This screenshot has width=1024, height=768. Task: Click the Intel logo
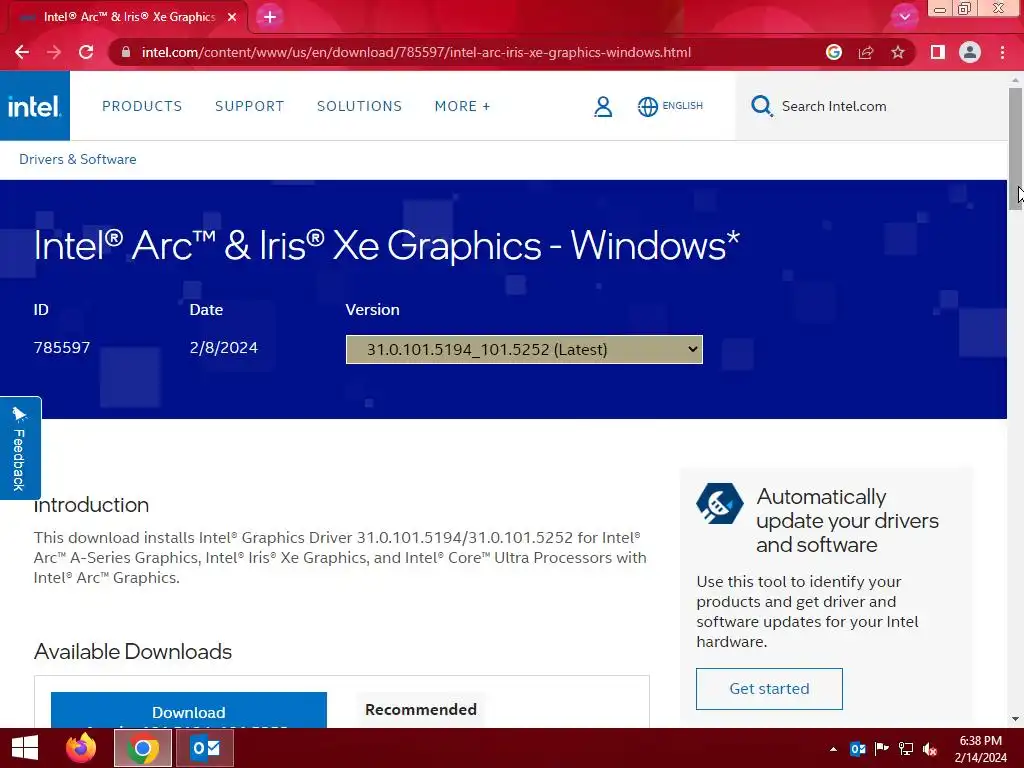coord(35,106)
